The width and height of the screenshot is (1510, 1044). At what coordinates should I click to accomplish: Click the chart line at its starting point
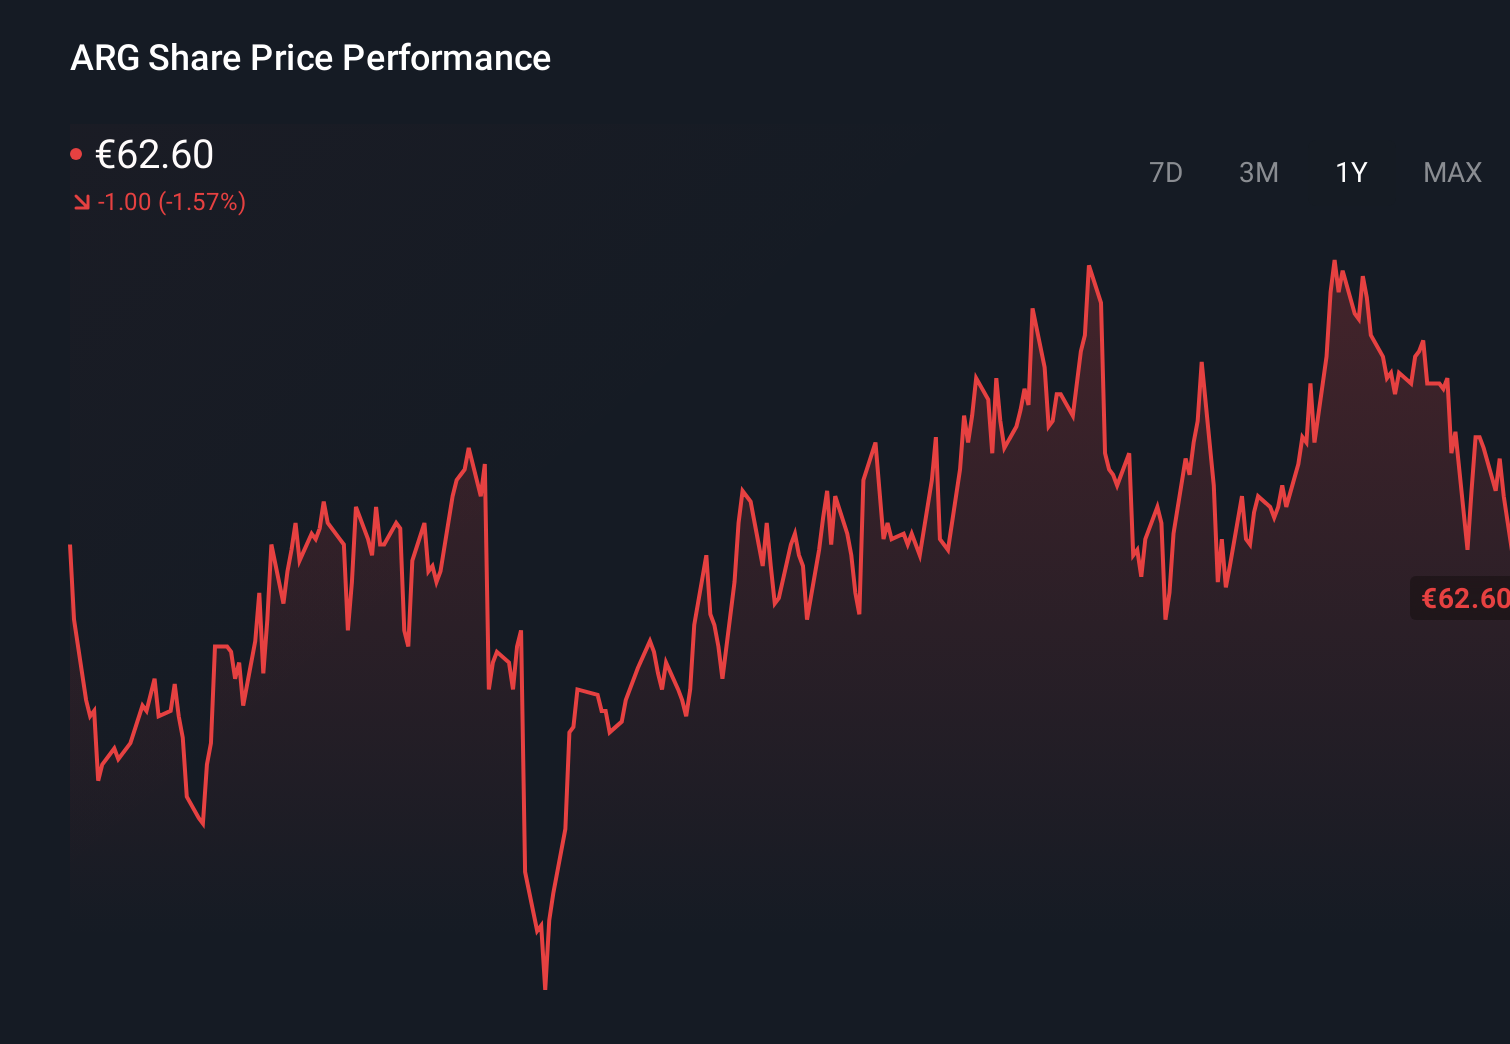[70, 545]
